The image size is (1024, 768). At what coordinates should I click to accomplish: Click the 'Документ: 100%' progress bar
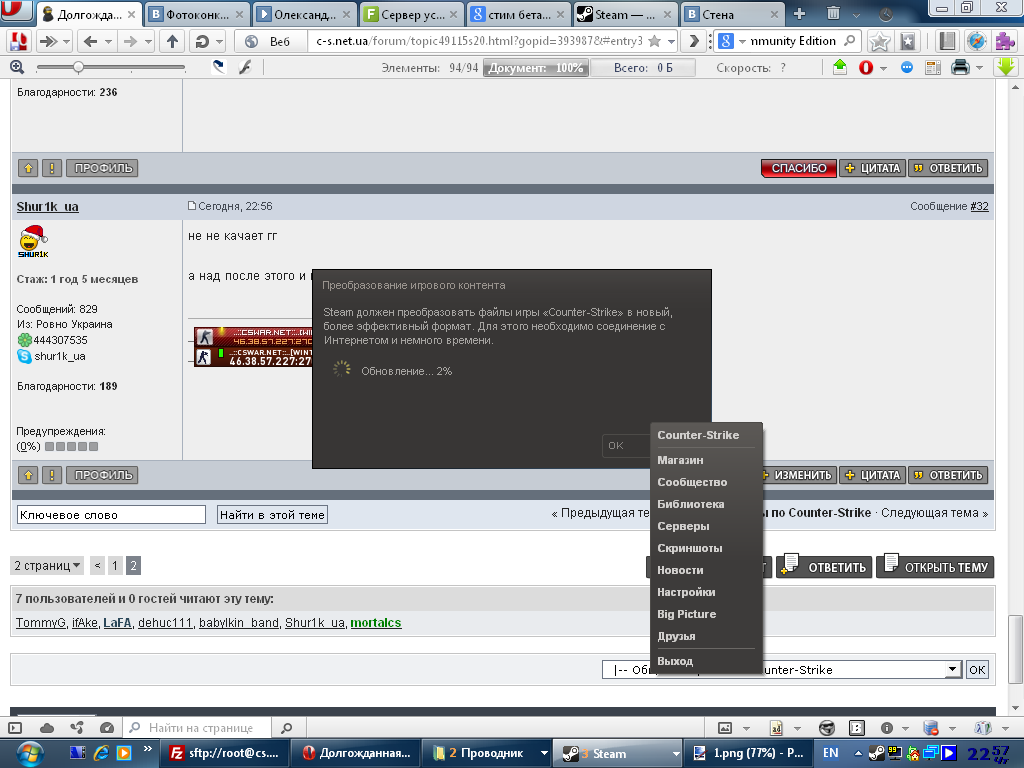point(536,68)
